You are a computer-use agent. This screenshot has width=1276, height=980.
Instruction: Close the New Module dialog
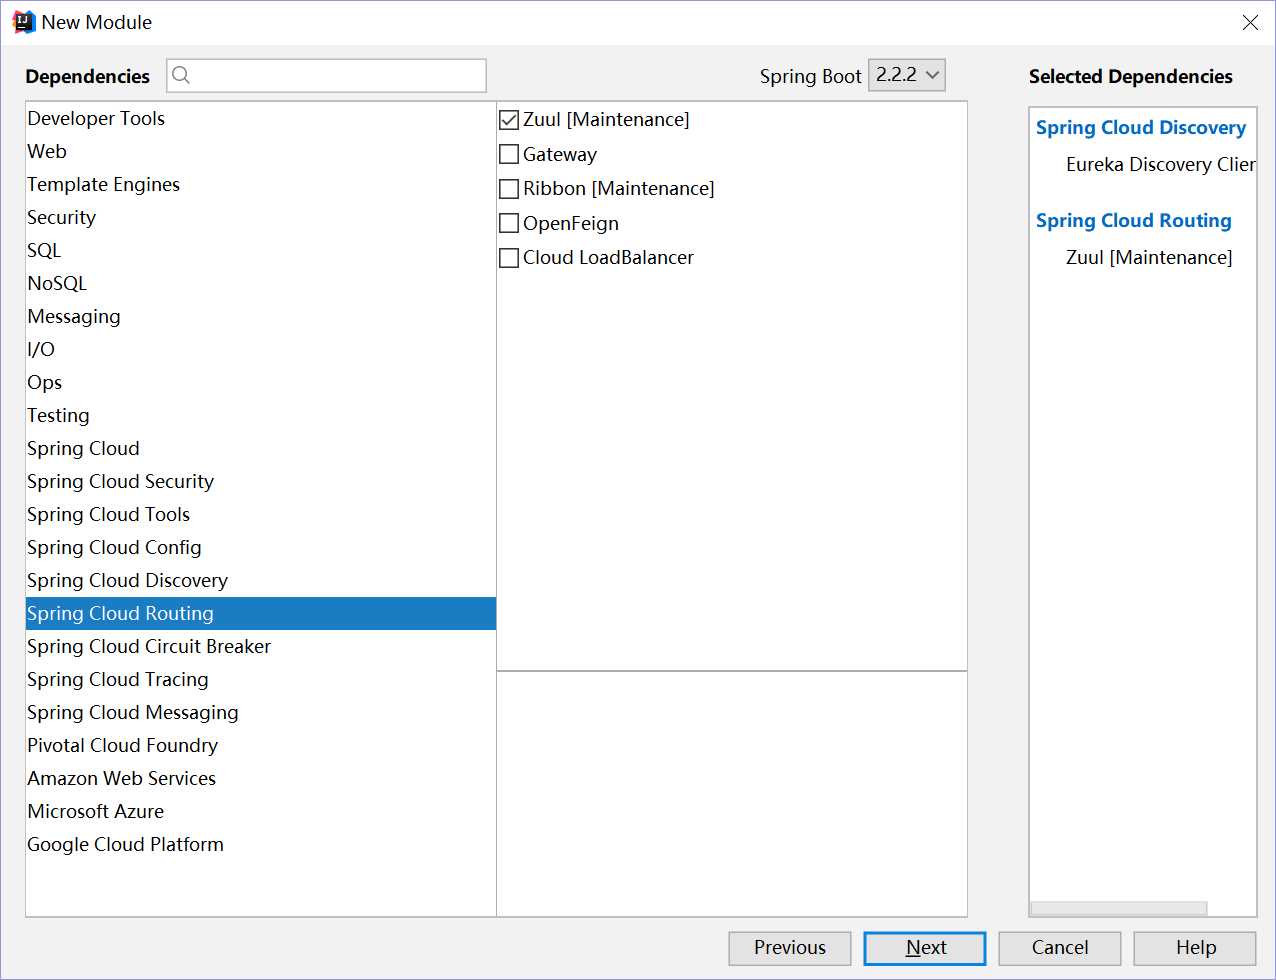coord(1250,22)
